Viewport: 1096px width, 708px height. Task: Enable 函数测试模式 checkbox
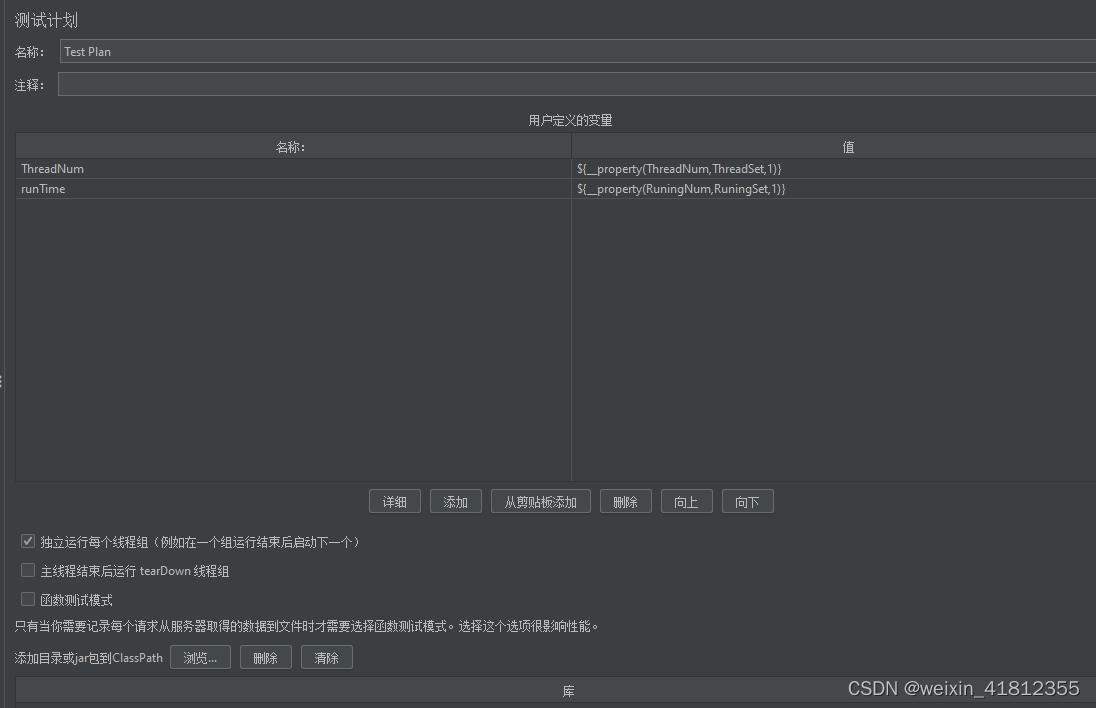coord(28,599)
